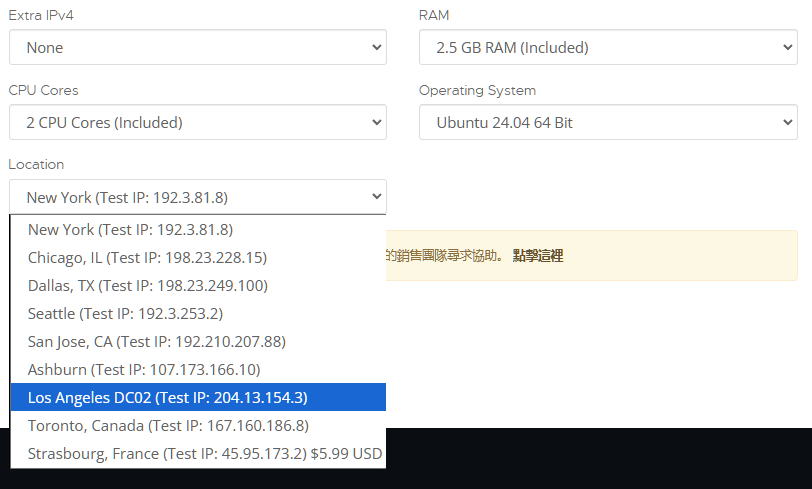Click the bold link in yellow notice
Image resolution: width=812 pixels, height=489 pixels.
[538, 256]
